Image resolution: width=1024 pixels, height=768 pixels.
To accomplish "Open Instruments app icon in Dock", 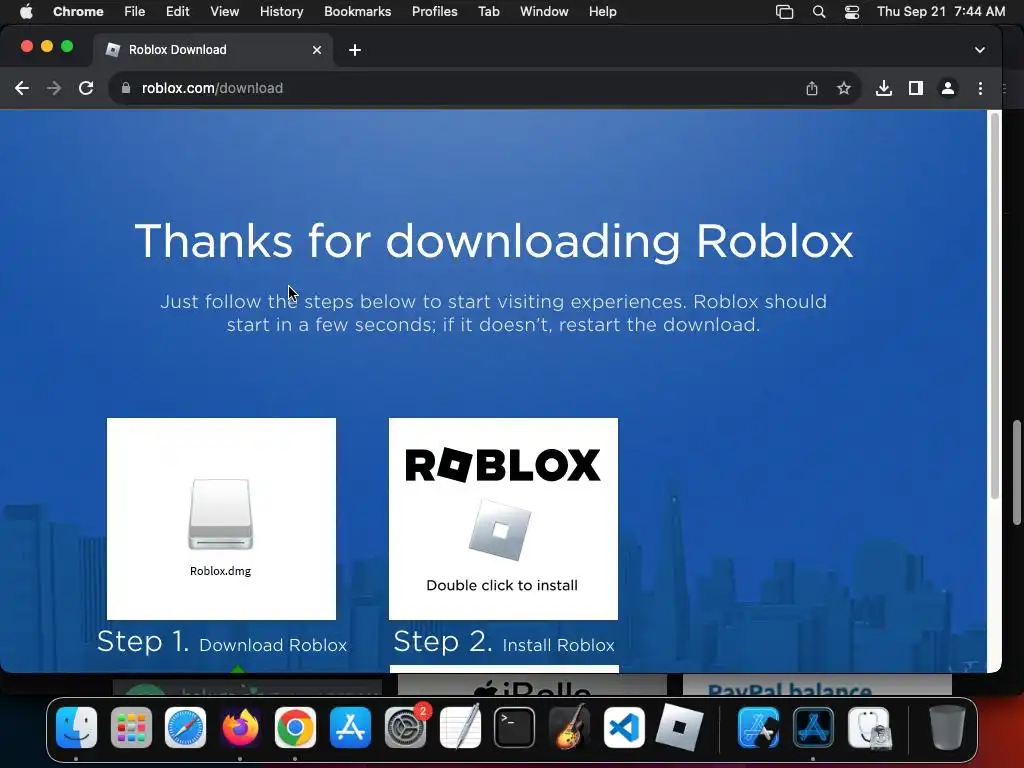I will pos(813,727).
